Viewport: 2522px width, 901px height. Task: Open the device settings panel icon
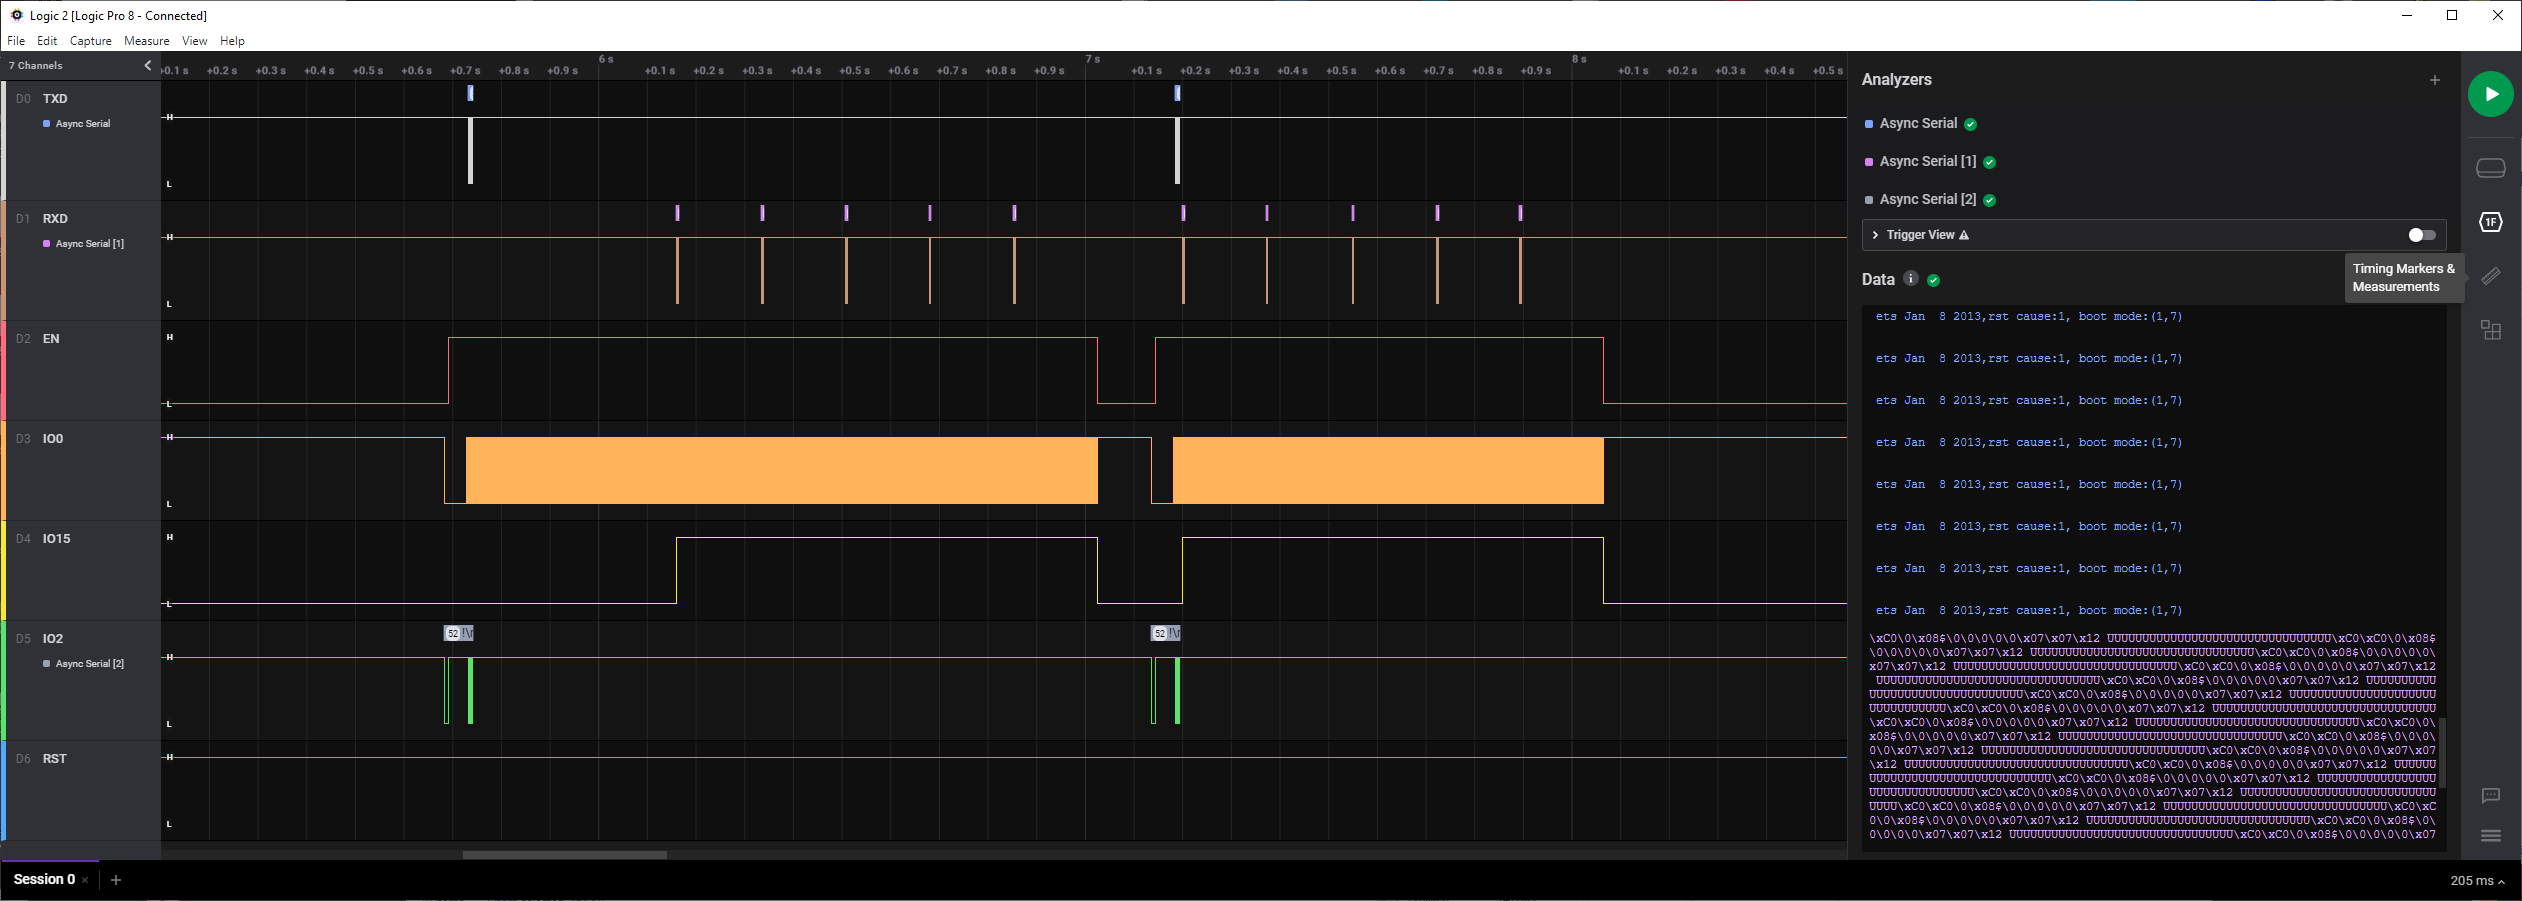coord(2490,168)
